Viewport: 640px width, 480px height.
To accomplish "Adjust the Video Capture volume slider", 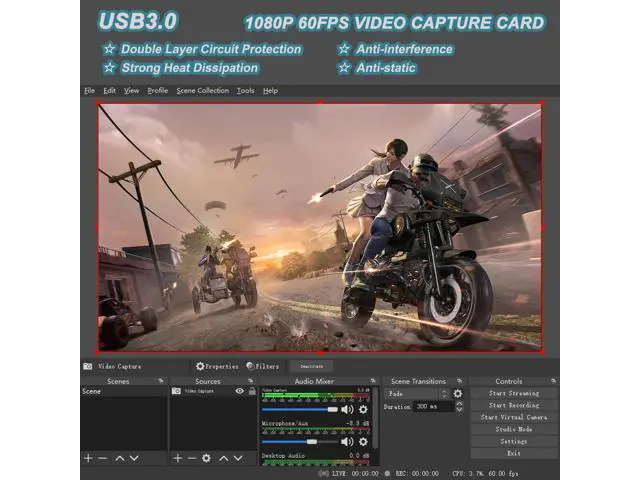I will click(300, 409).
